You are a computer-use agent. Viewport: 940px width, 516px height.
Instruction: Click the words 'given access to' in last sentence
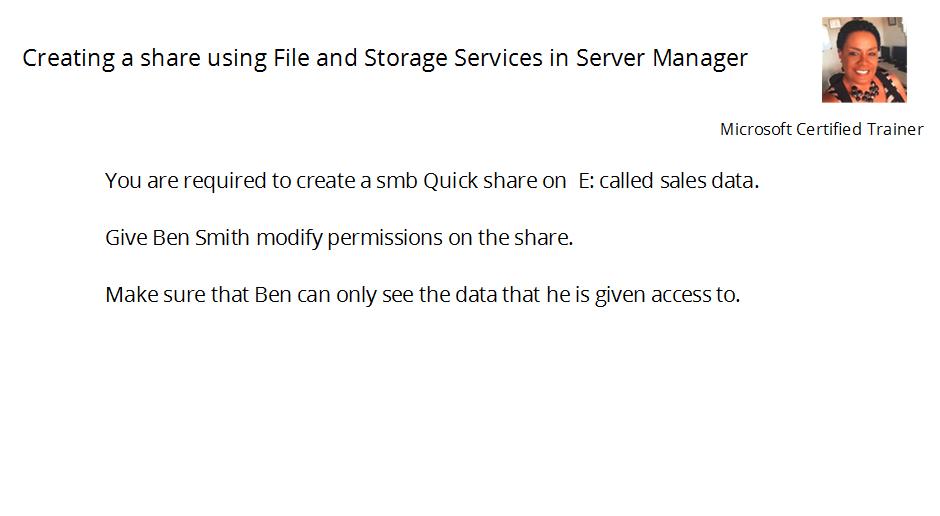point(667,295)
